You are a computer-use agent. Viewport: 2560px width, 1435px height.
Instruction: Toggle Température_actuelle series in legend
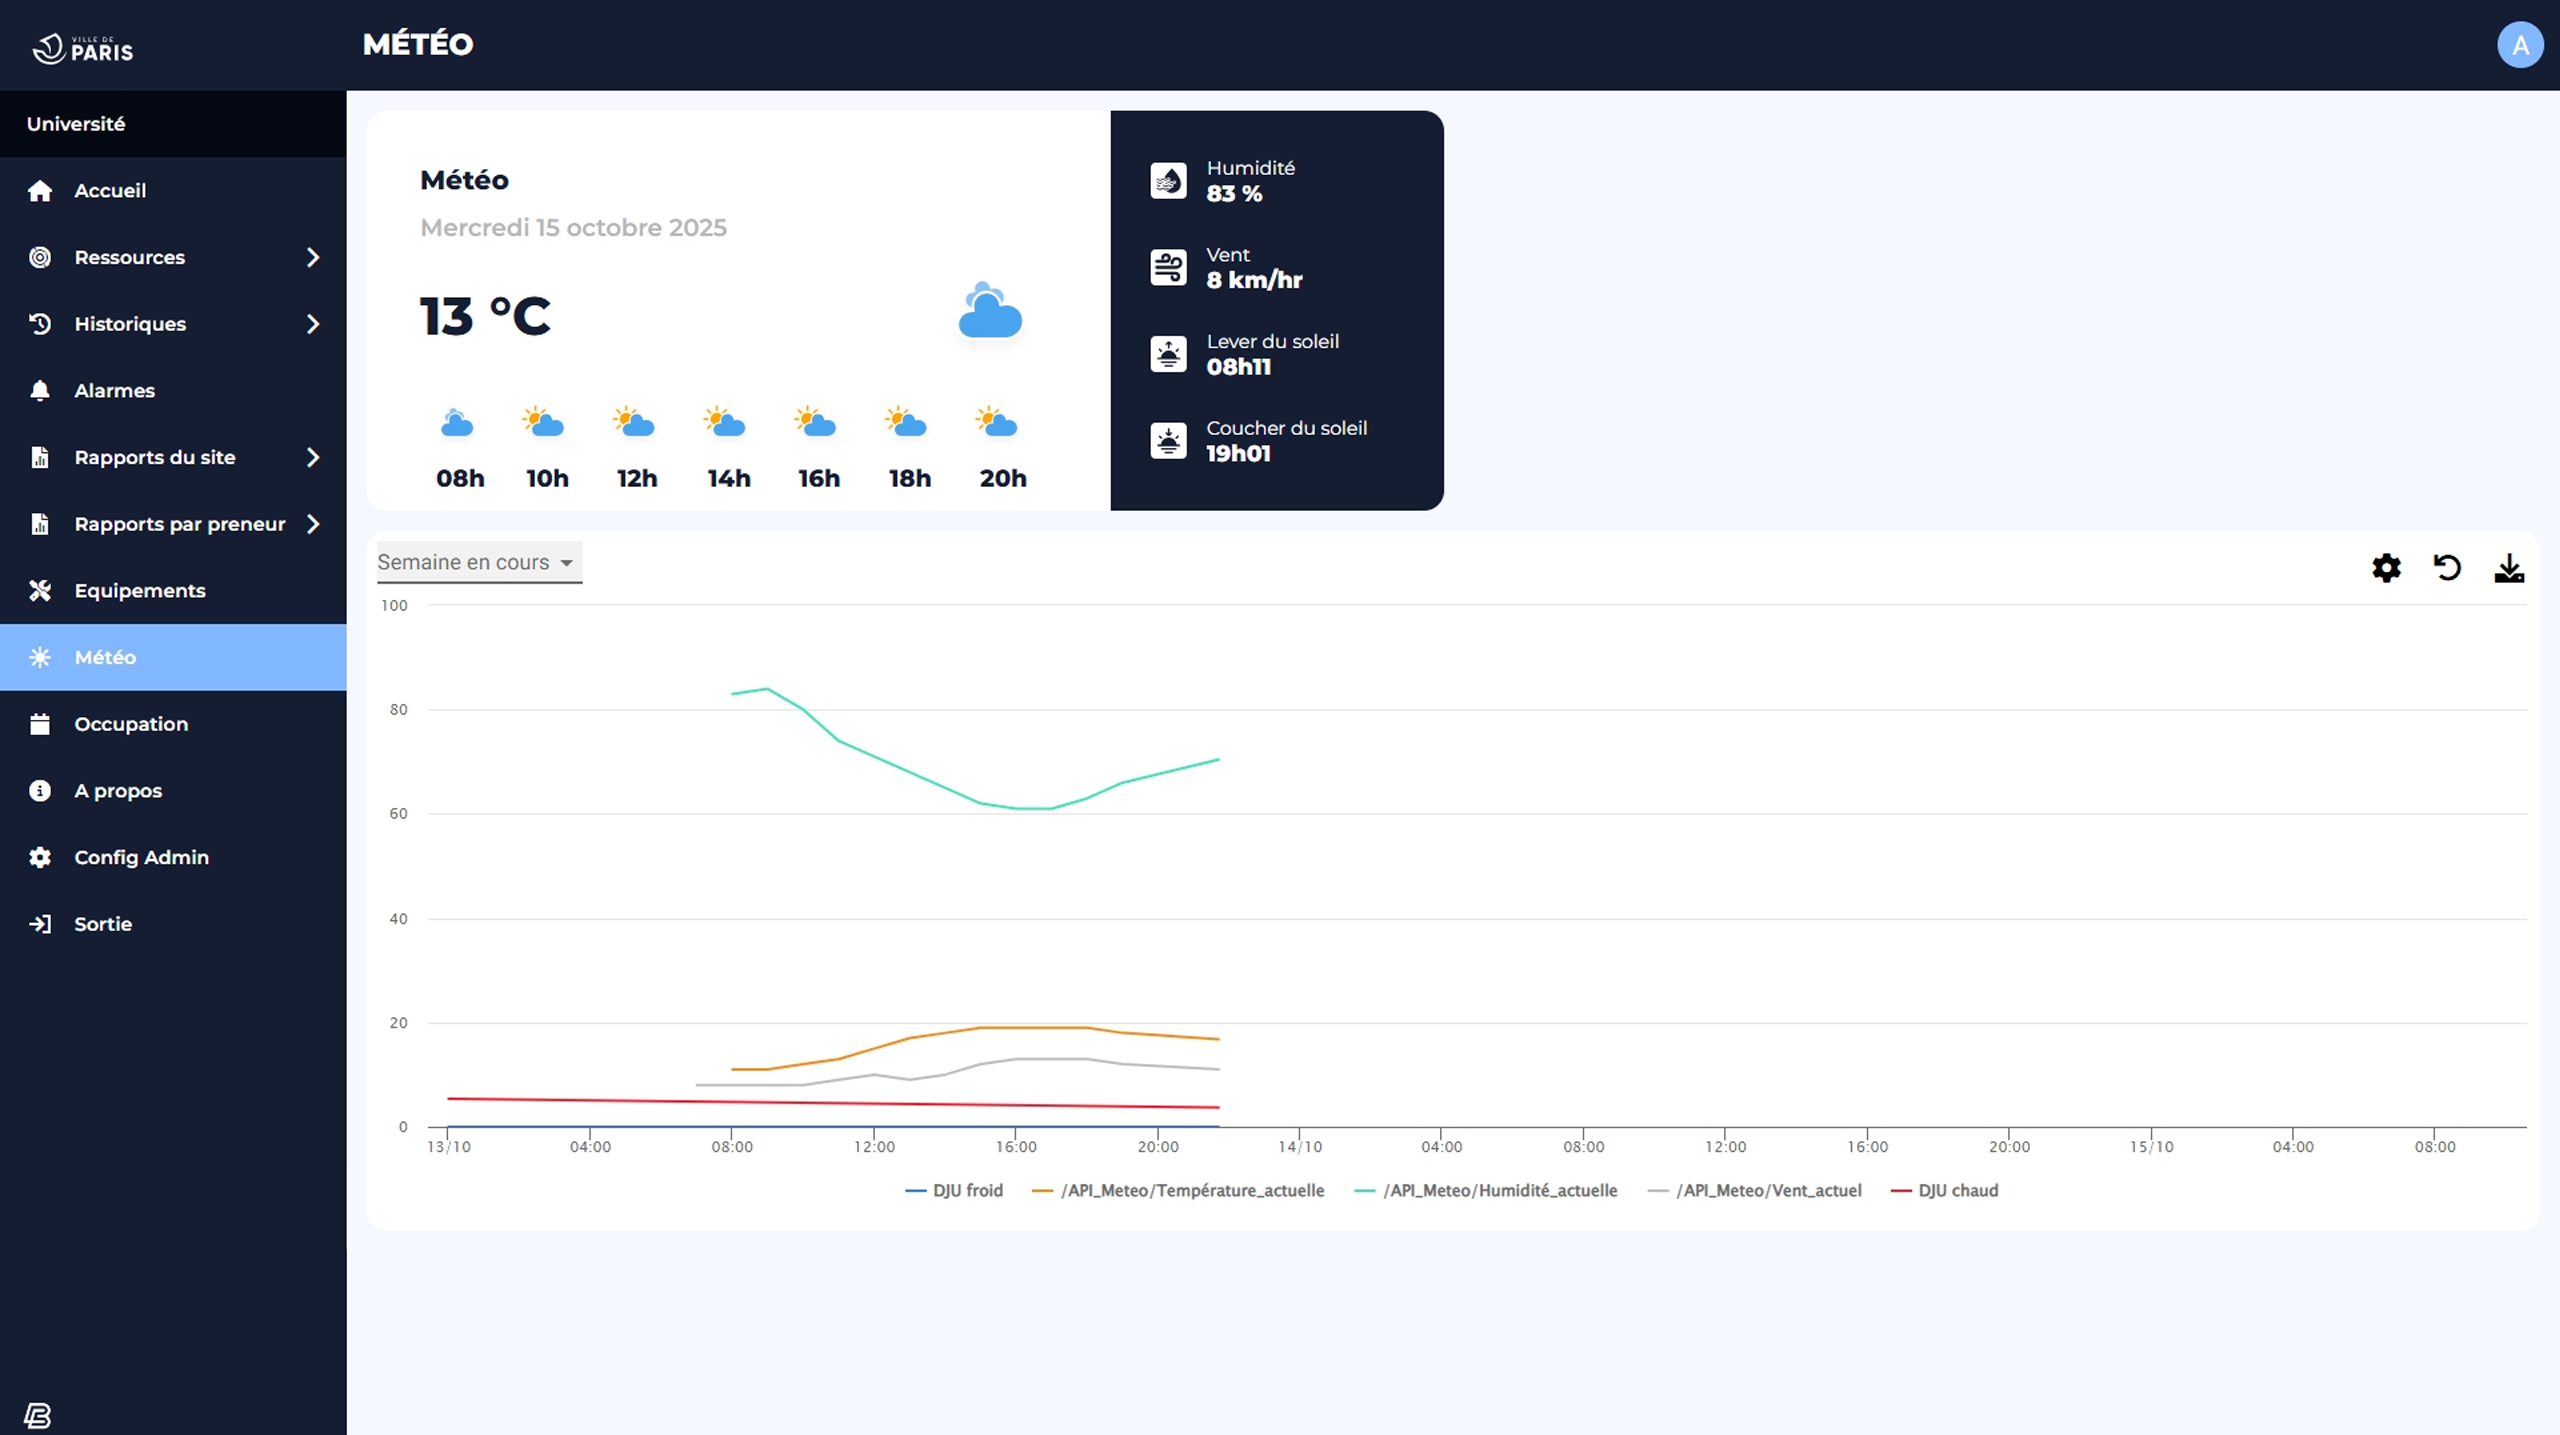tap(1191, 1190)
